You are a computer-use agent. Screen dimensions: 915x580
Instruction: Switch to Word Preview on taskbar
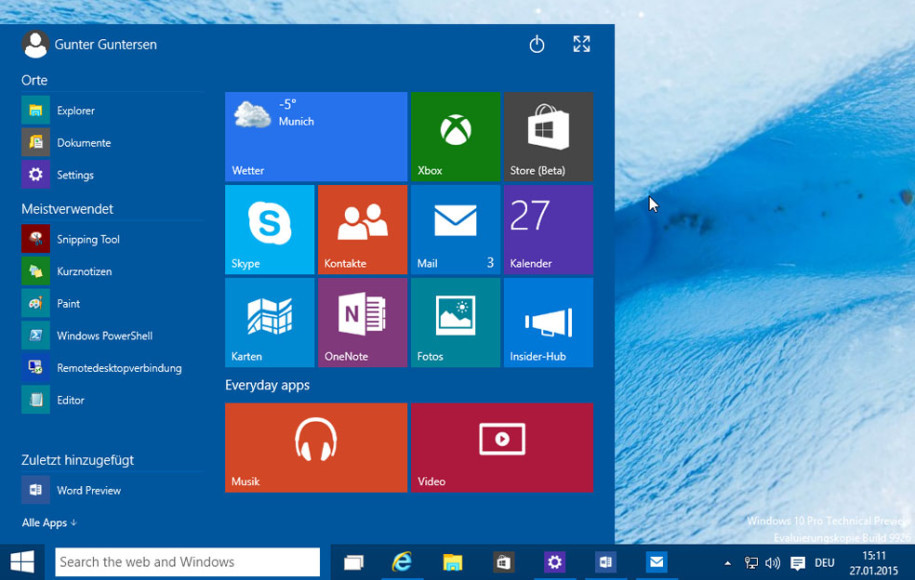[x=605, y=562]
